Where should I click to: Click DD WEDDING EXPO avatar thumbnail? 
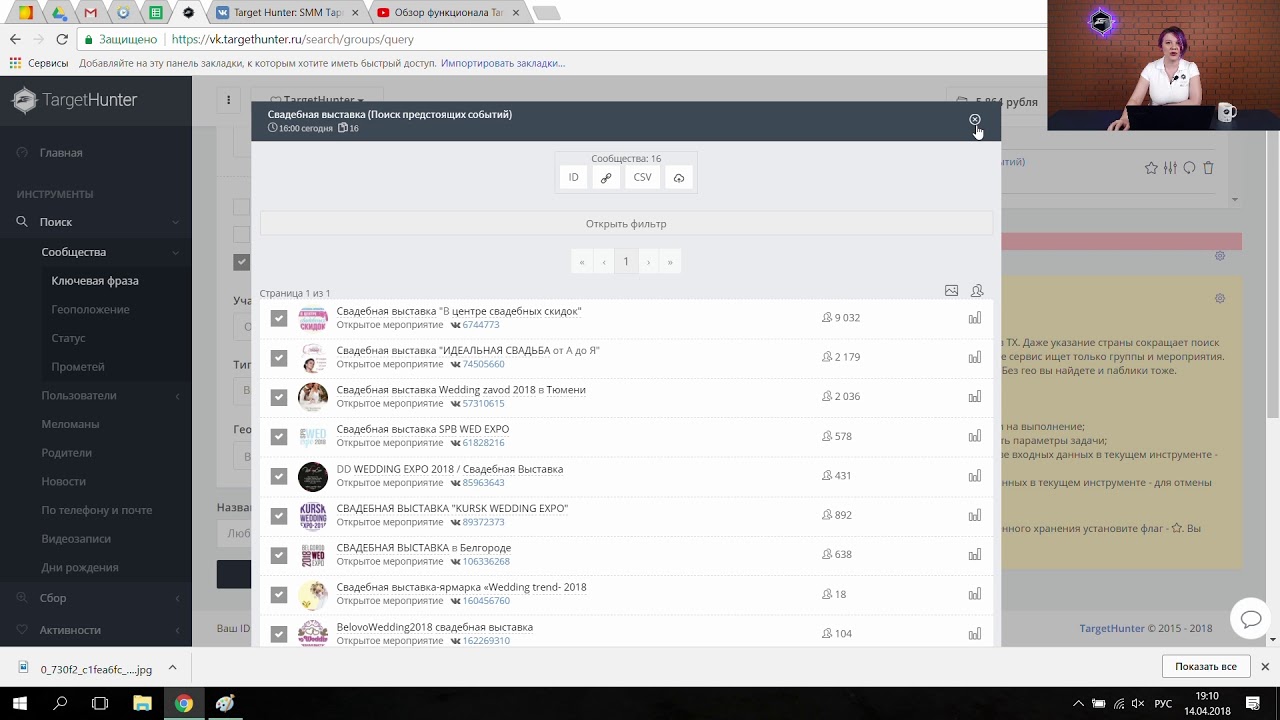click(313, 476)
